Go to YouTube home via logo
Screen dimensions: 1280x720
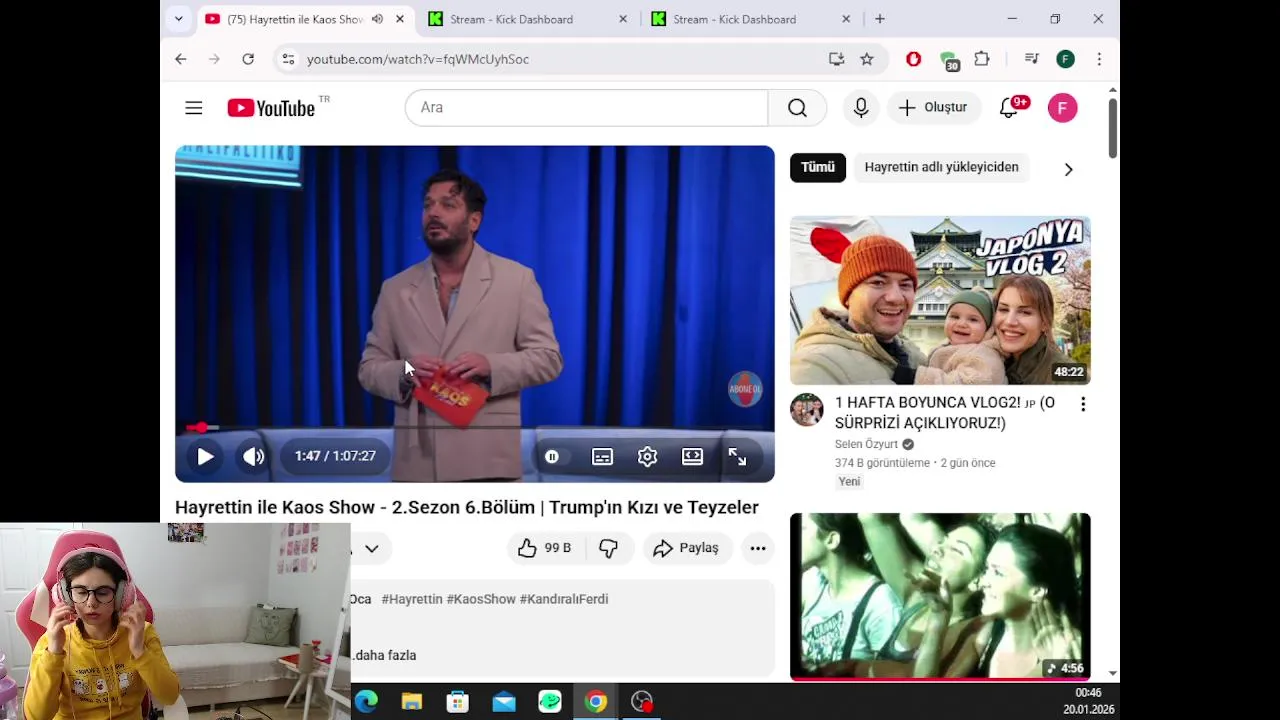271,108
